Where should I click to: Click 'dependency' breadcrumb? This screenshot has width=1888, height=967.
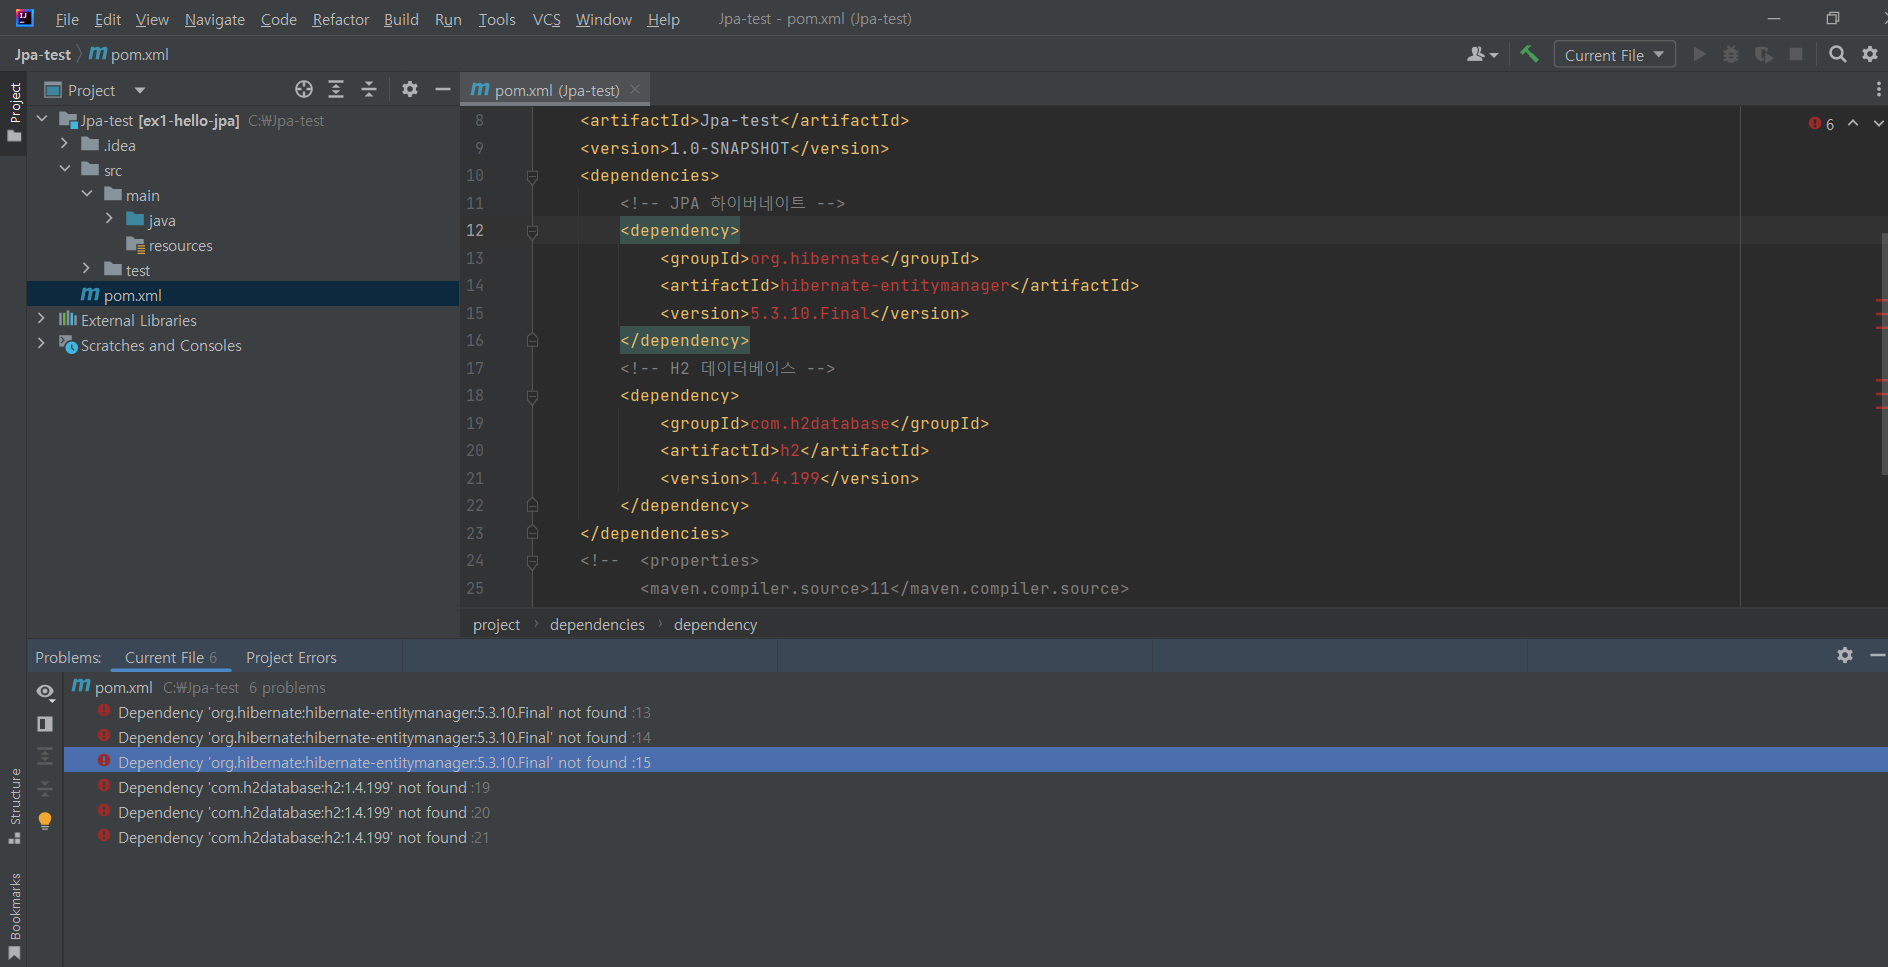[x=715, y=624]
